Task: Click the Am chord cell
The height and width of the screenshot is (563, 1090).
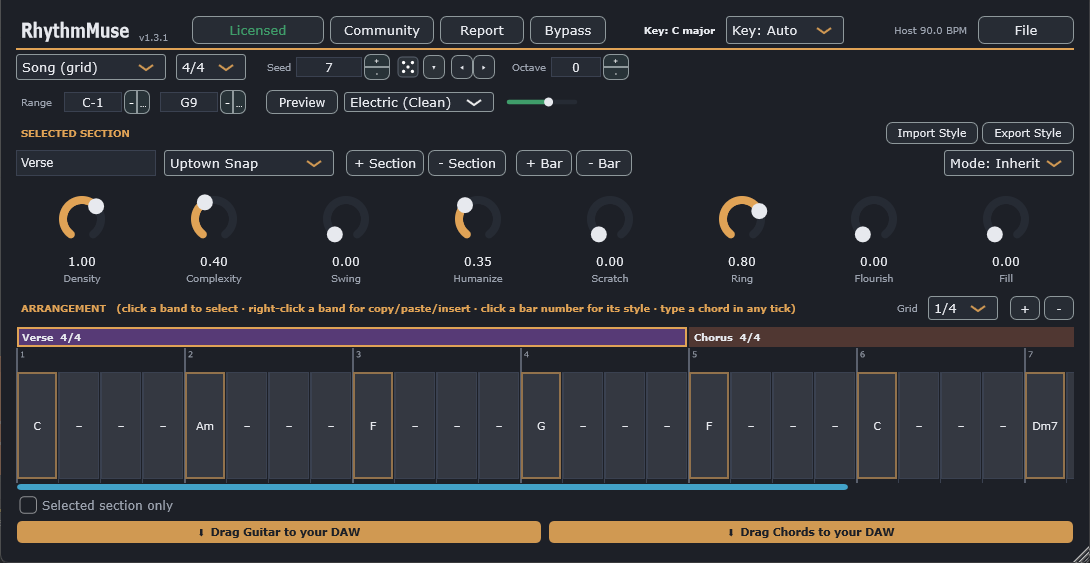Action: click(x=205, y=426)
